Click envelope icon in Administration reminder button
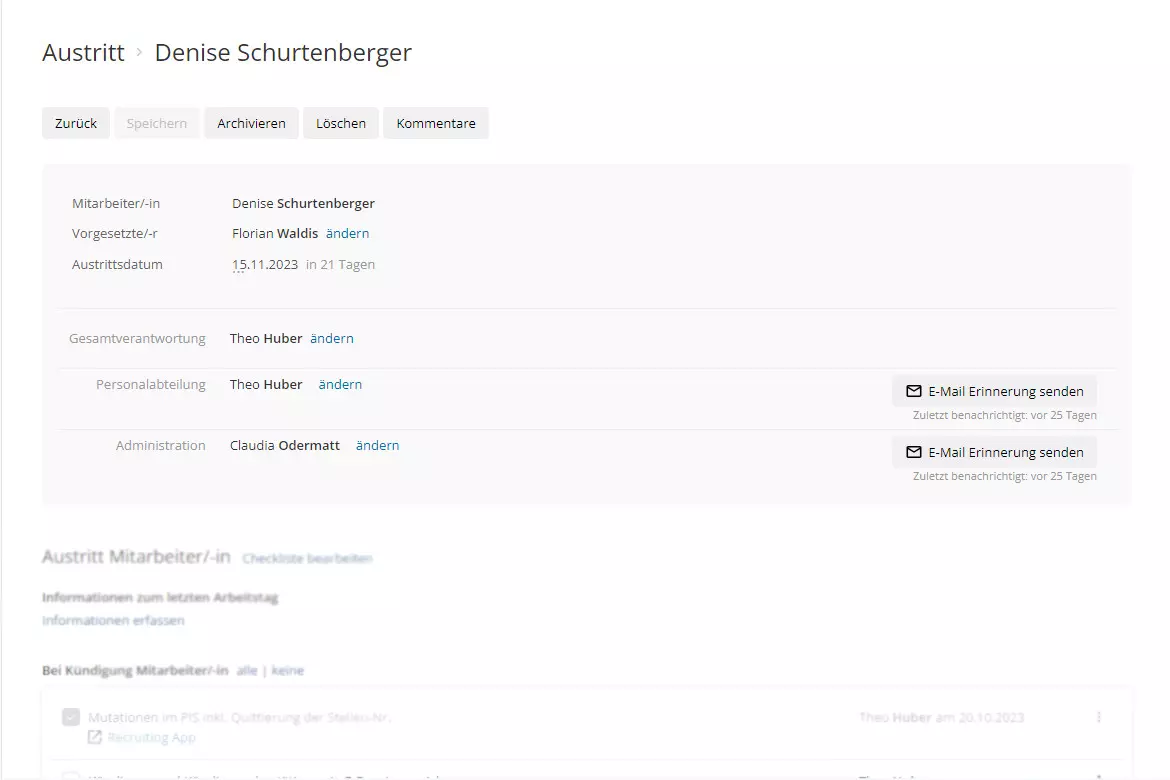Image resolution: width=1170 pixels, height=780 pixels. click(913, 452)
